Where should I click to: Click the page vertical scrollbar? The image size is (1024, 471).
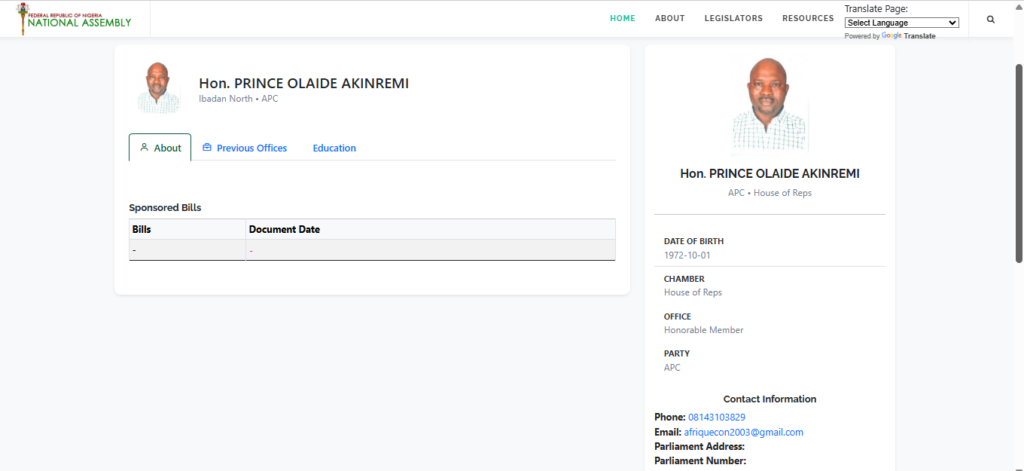coord(1019,160)
